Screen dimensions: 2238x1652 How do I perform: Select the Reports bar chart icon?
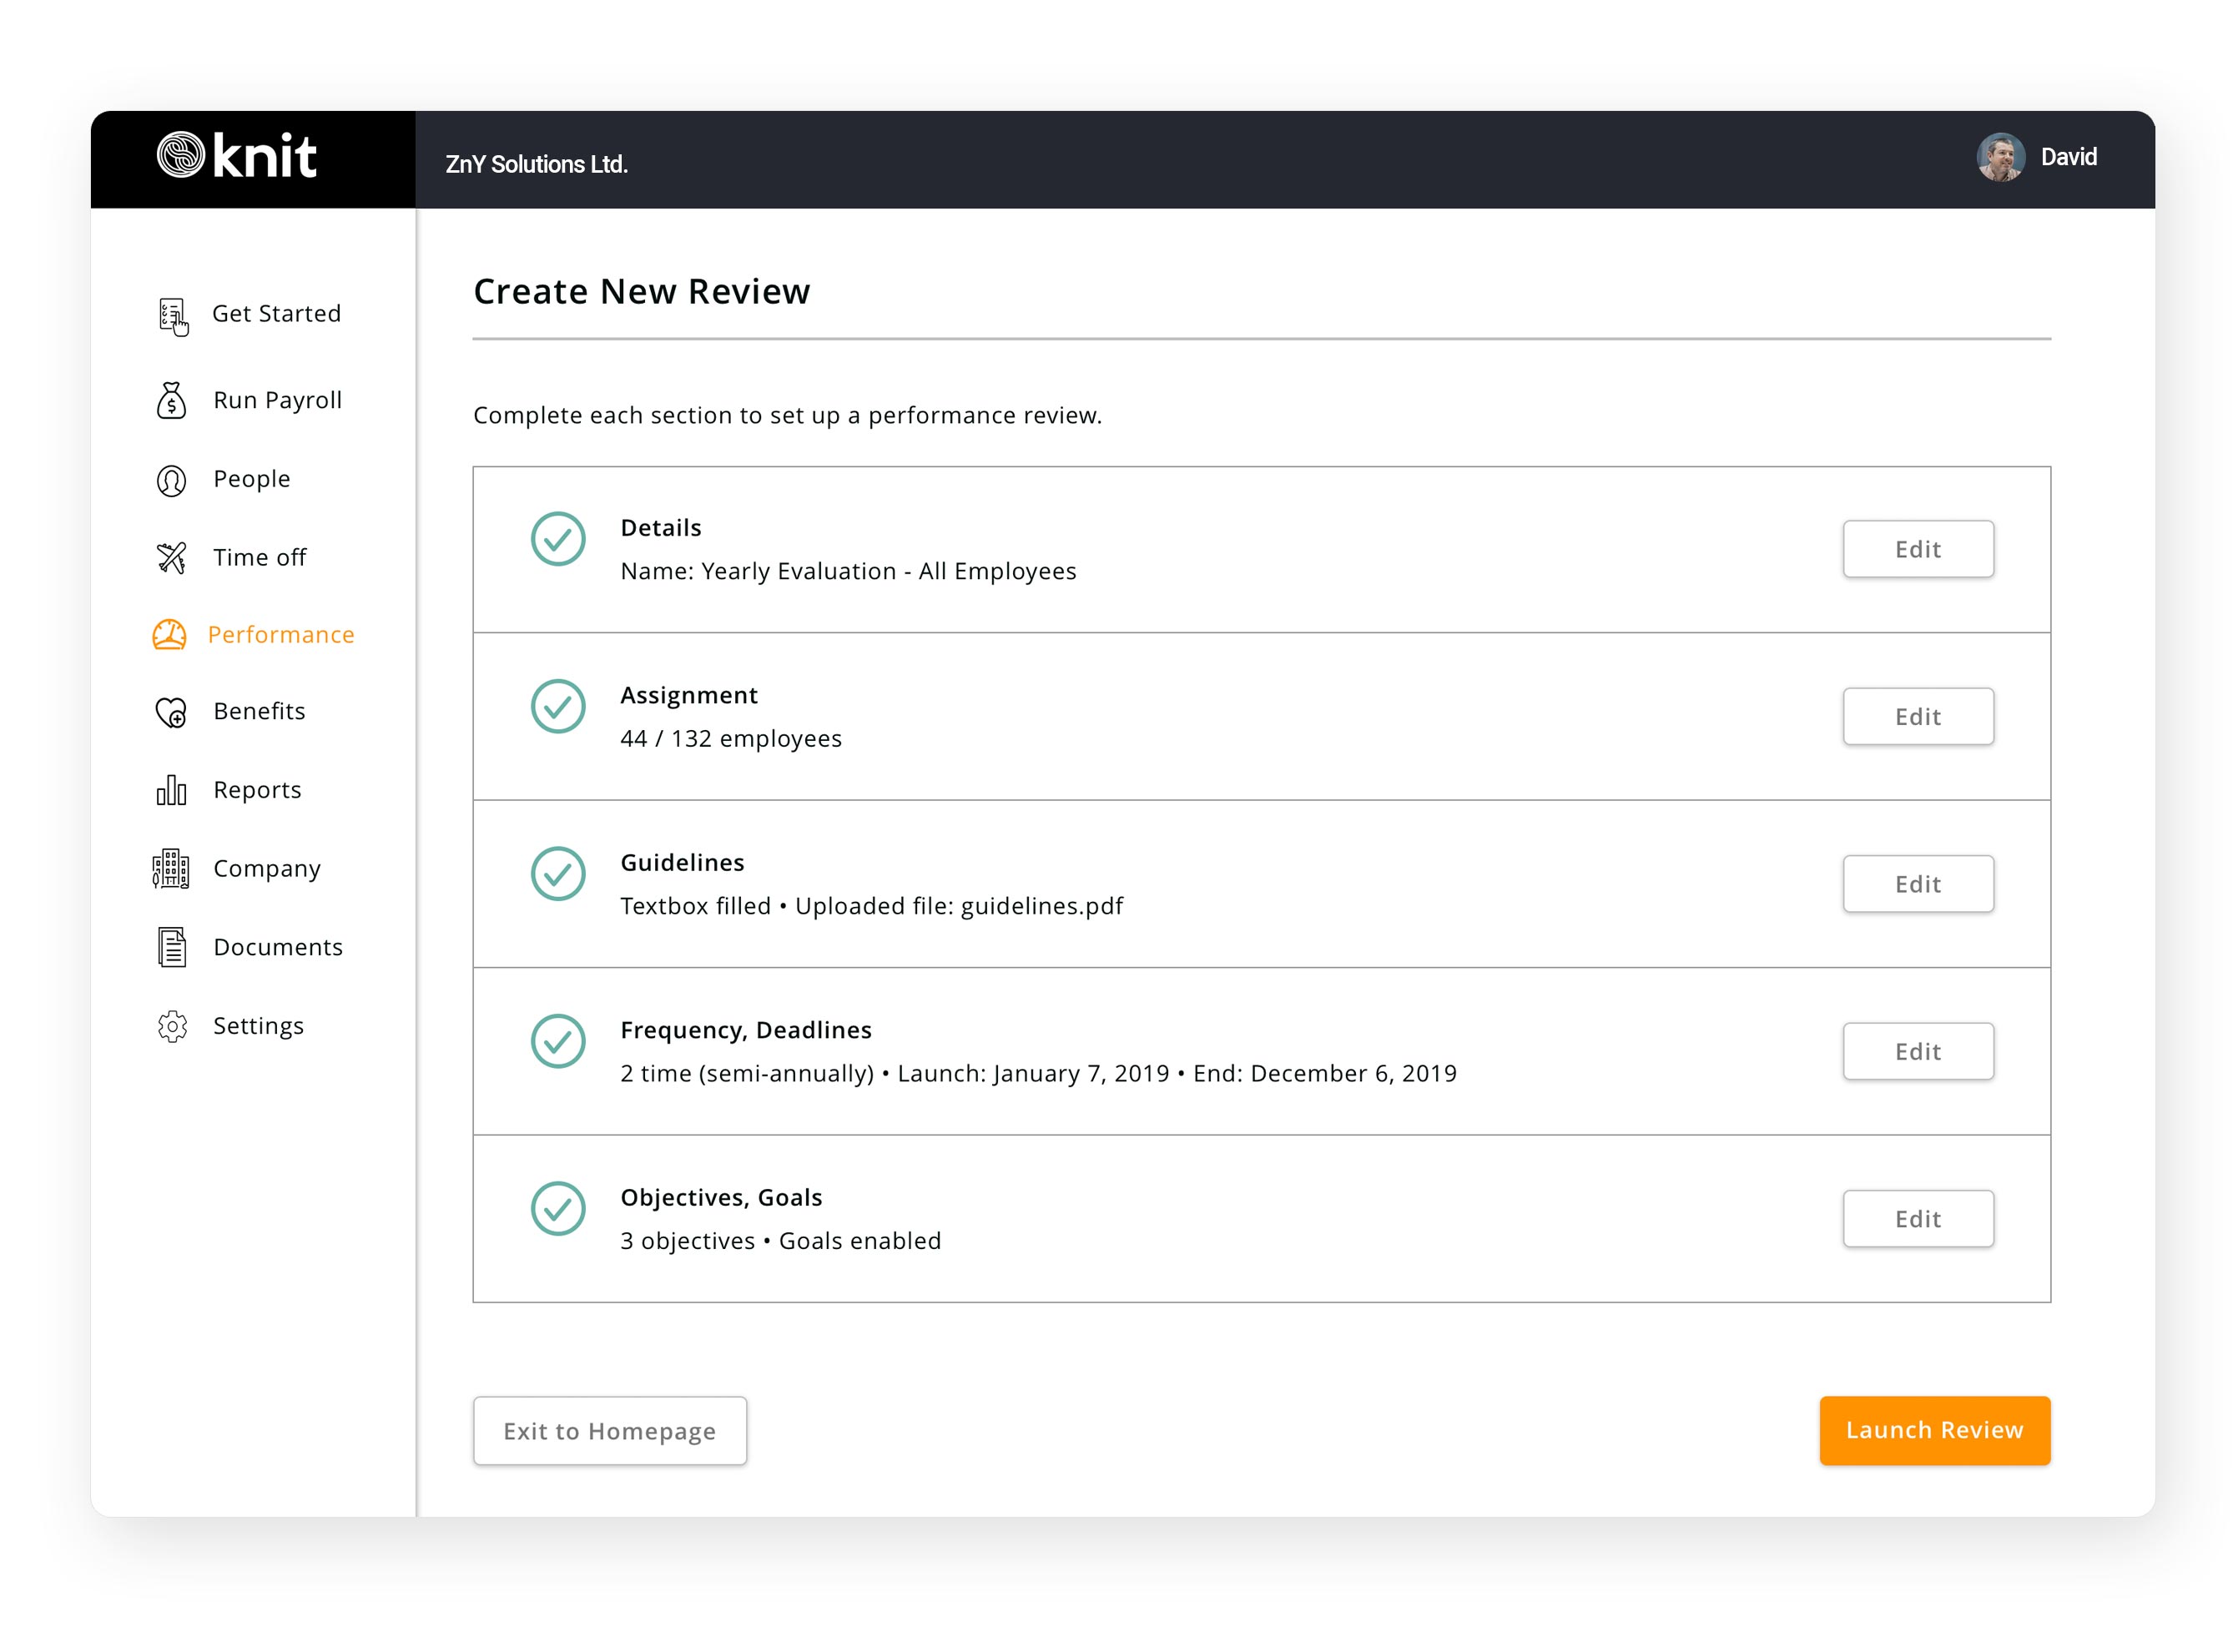click(x=171, y=790)
